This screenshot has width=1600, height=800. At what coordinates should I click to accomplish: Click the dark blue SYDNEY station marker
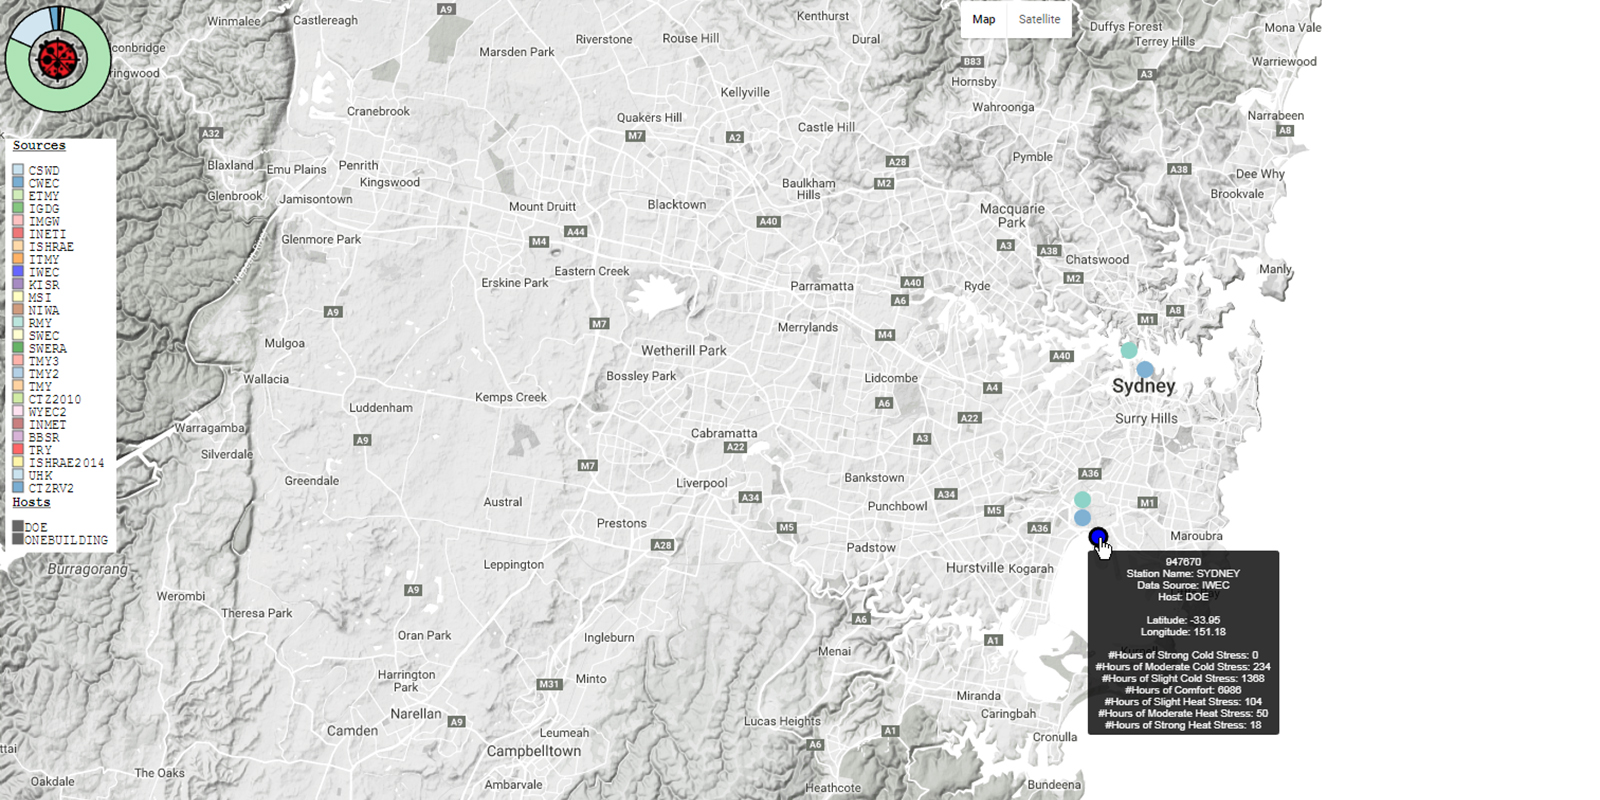(x=1097, y=537)
